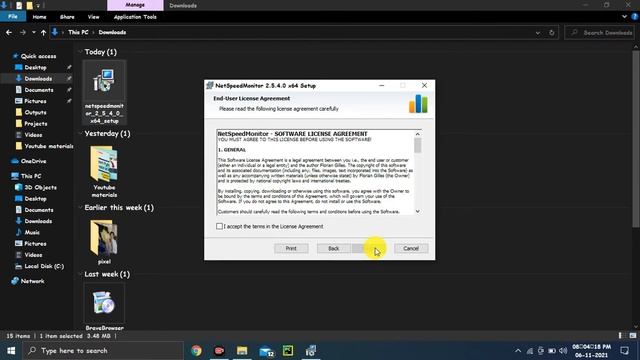640x360 pixels.
Task: Open the Projects folder in sidebar
Action: (36, 123)
